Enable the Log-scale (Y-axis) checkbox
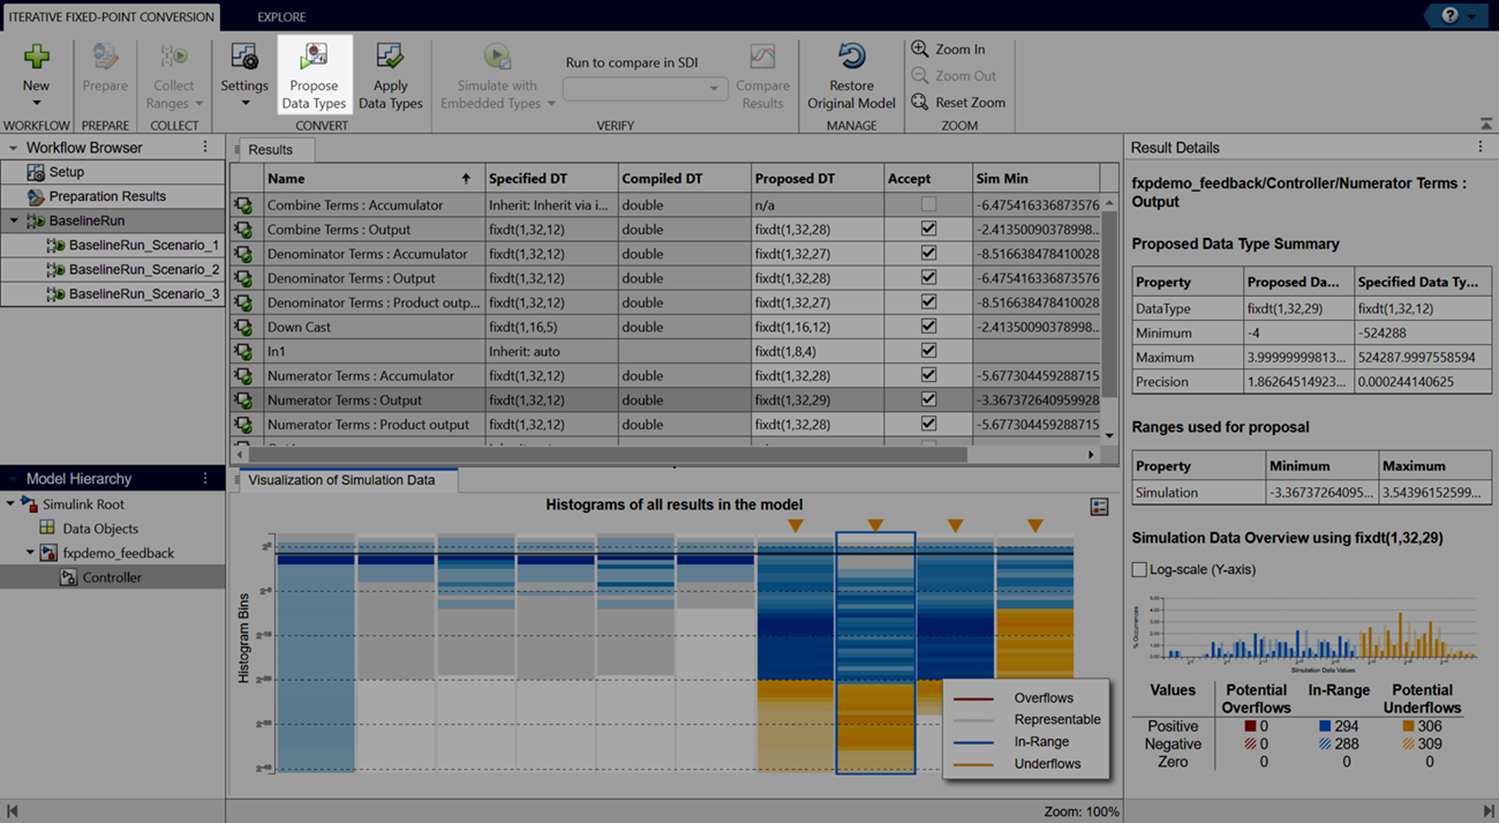 [x=1139, y=569]
